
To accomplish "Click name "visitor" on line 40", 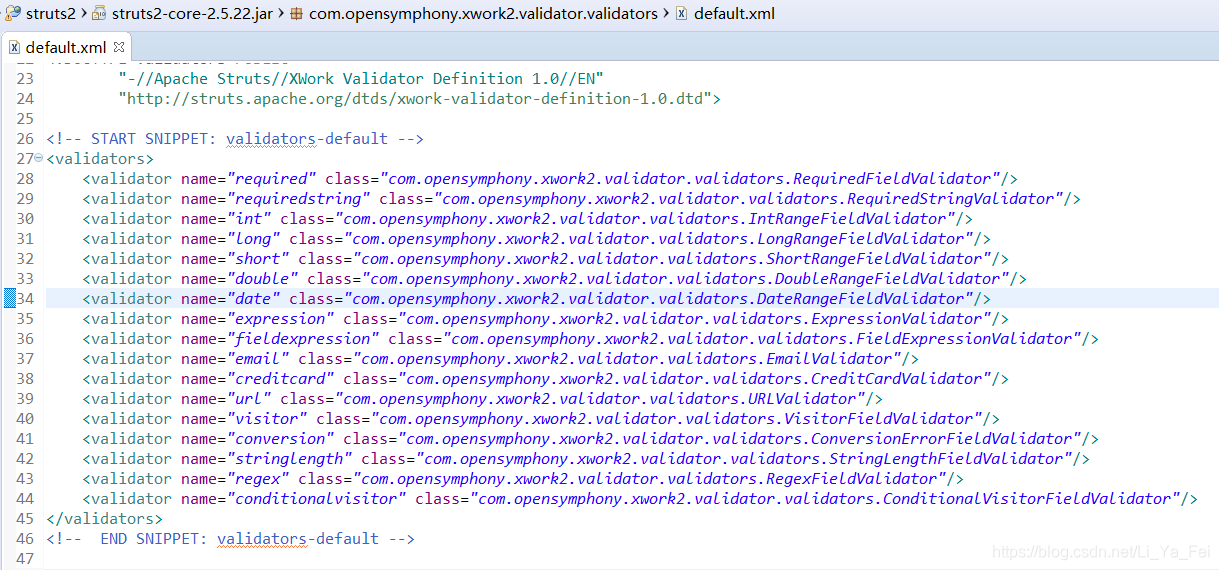I will pos(267,418).
